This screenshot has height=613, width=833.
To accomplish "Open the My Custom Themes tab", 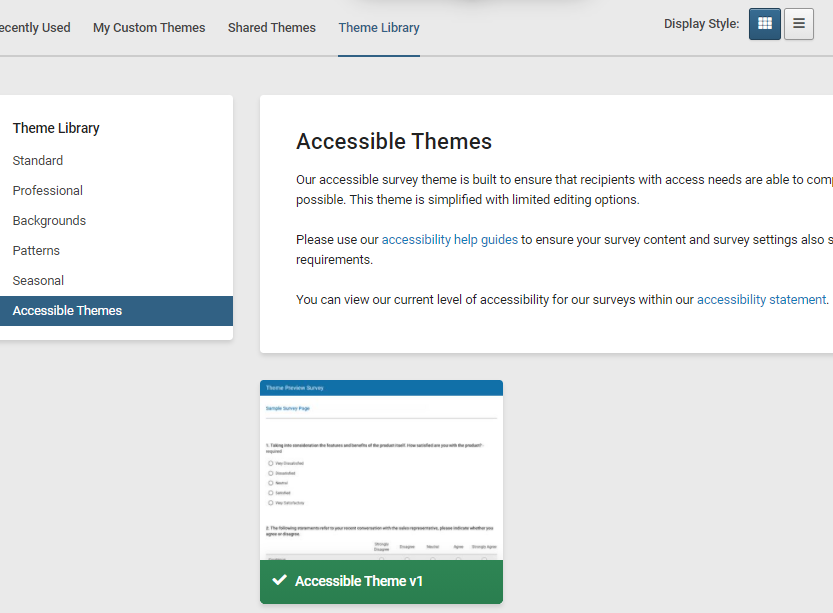I will pos(149,28).
